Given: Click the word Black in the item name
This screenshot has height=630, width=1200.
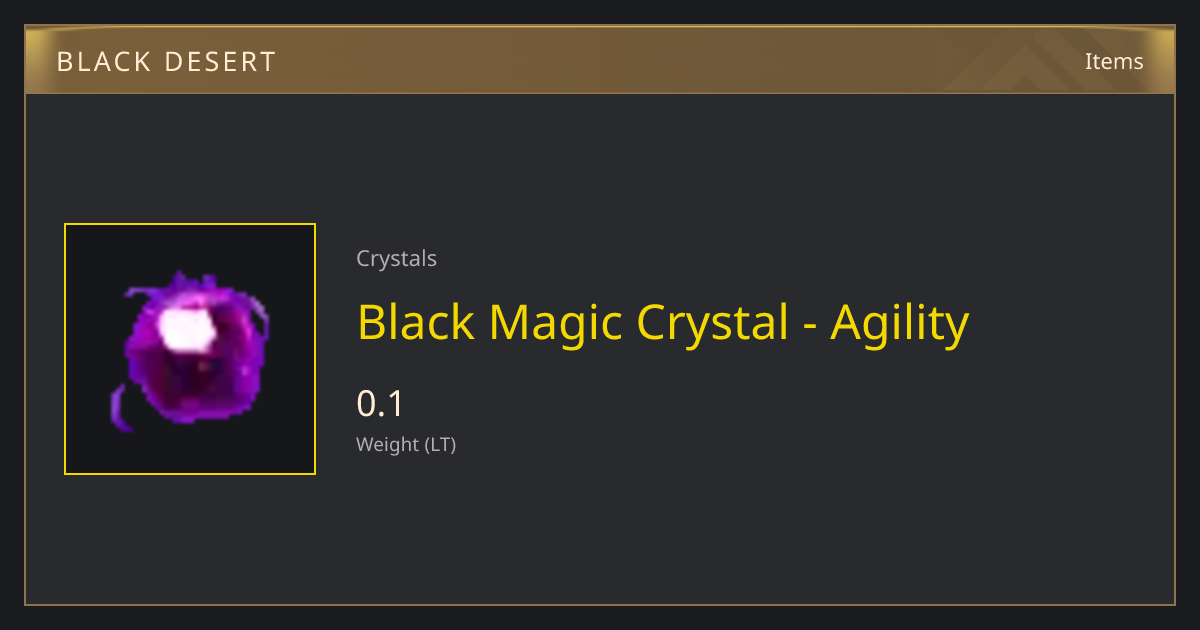Looking at the screenshot, I should [x=416, y=323].
